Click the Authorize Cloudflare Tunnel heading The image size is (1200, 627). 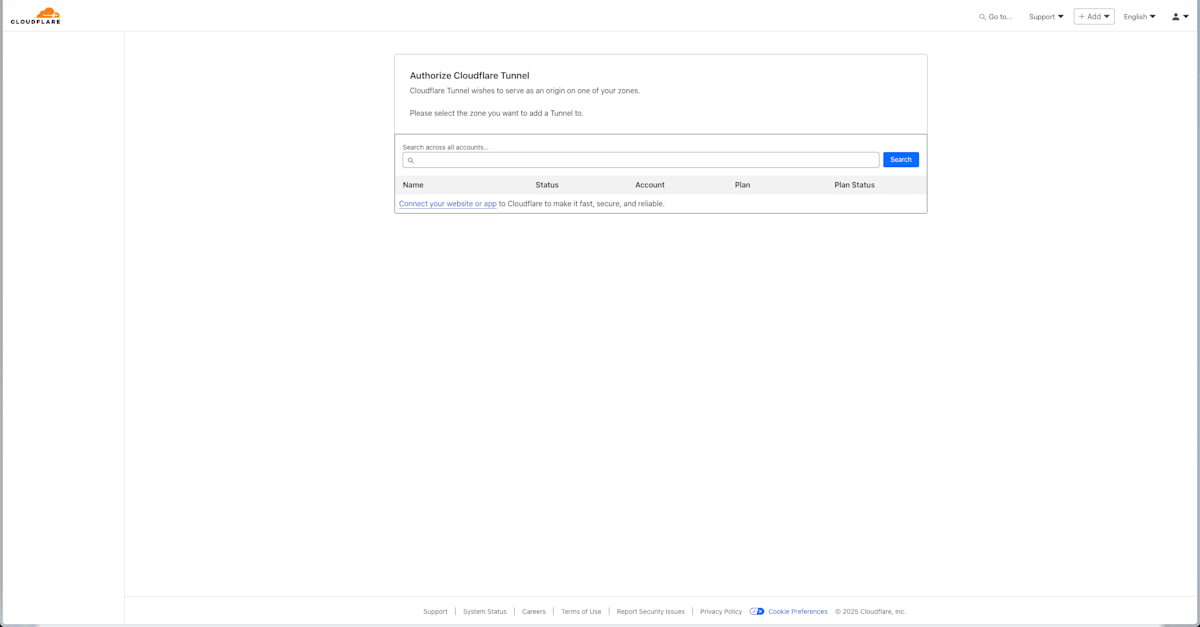point(469,76)
